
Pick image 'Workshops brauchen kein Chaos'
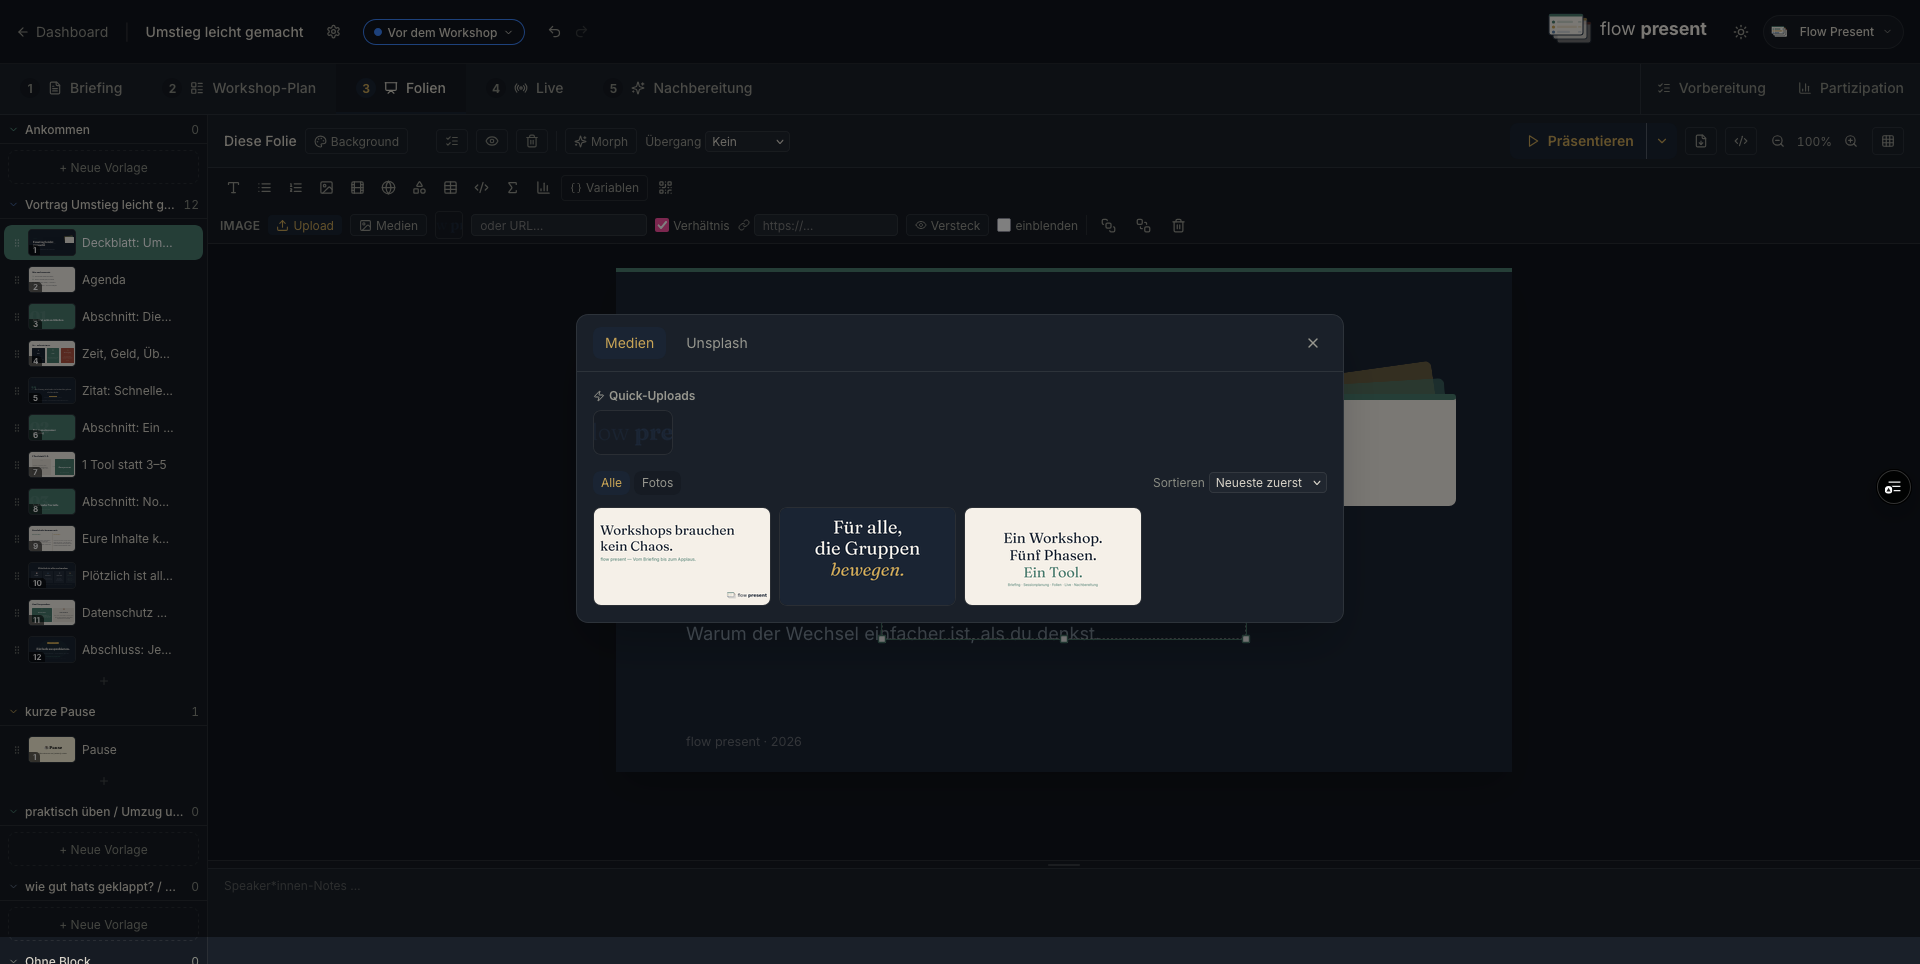(x=682, y=556)
